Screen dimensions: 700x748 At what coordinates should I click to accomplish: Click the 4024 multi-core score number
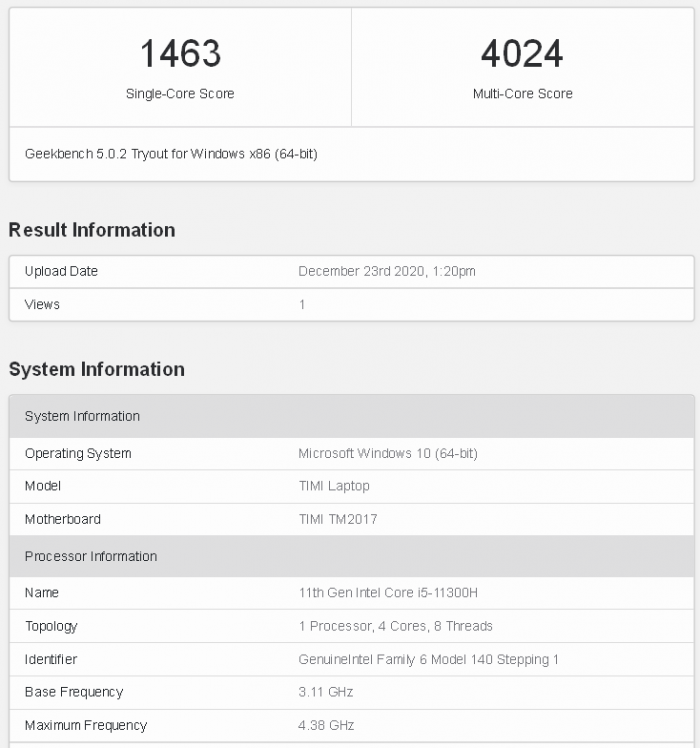tap(522, 54)
